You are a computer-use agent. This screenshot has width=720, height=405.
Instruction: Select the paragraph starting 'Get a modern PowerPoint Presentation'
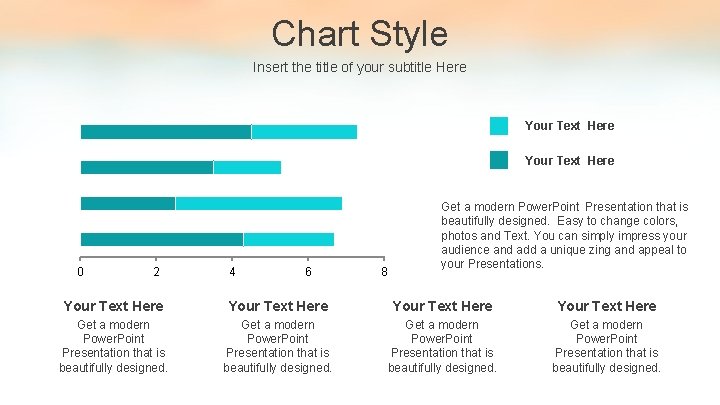(x=564, y=235)
